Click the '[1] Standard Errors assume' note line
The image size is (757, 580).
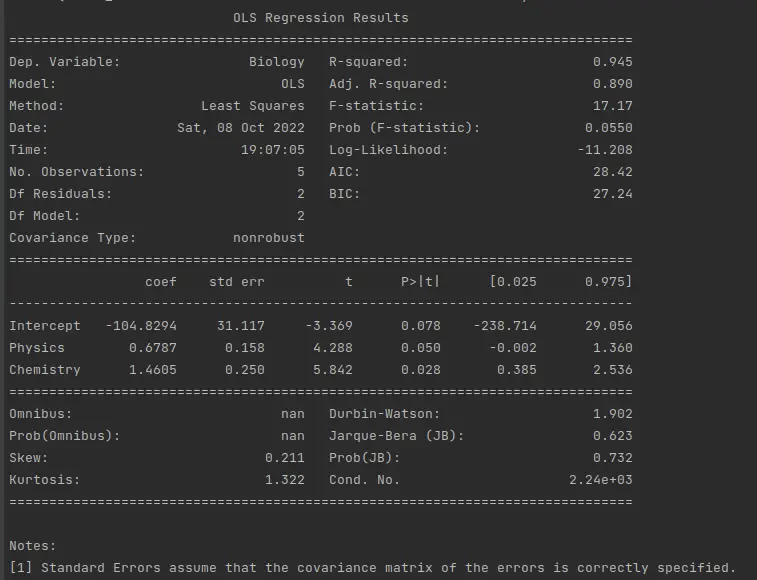pos(372,568)
